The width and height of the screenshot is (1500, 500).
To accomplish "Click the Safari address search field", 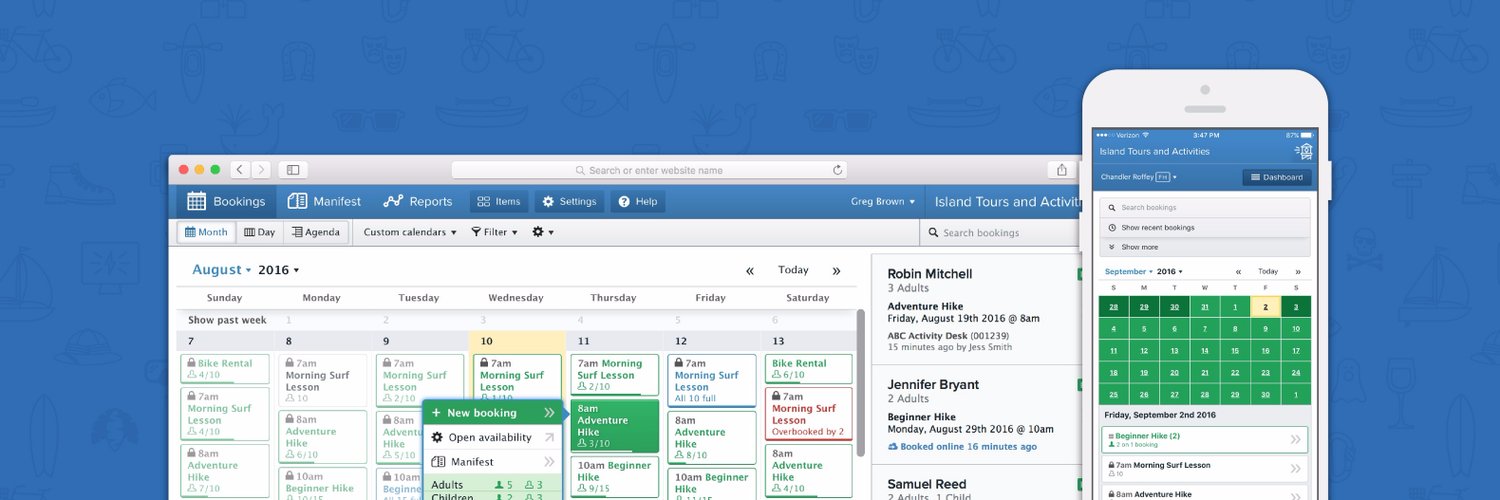I will pyautogui.click(x=649, y=170).
